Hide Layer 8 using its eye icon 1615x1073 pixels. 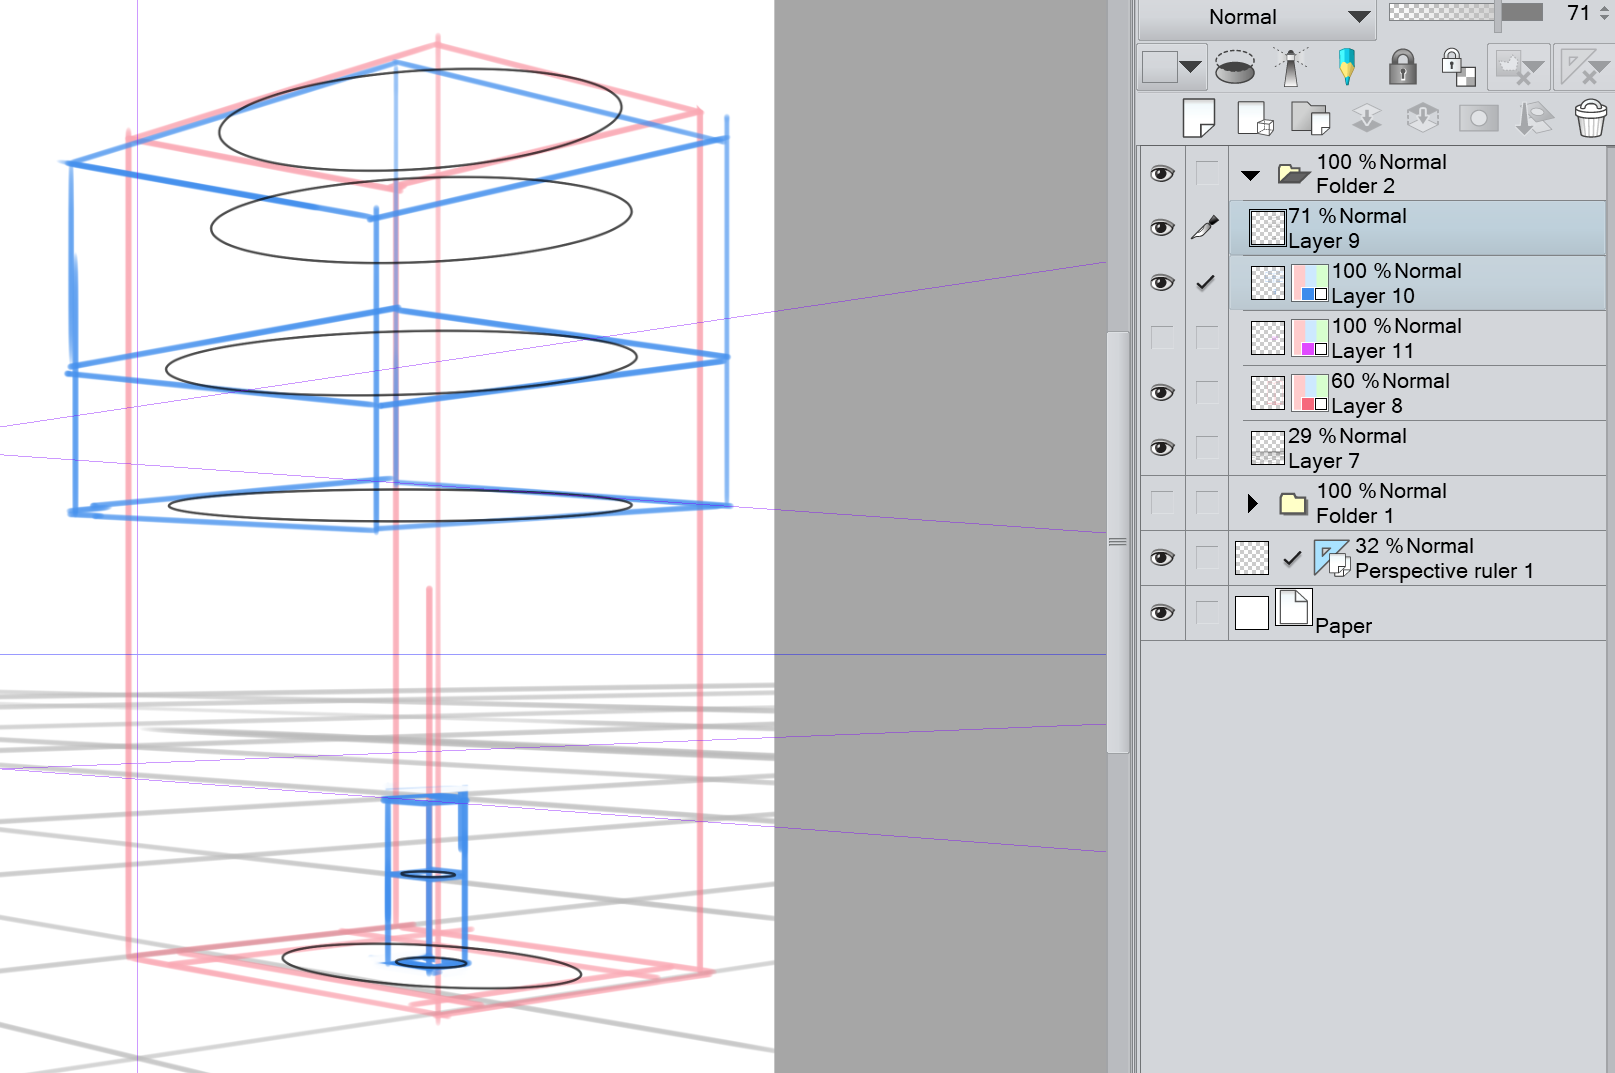(1162, 393)
